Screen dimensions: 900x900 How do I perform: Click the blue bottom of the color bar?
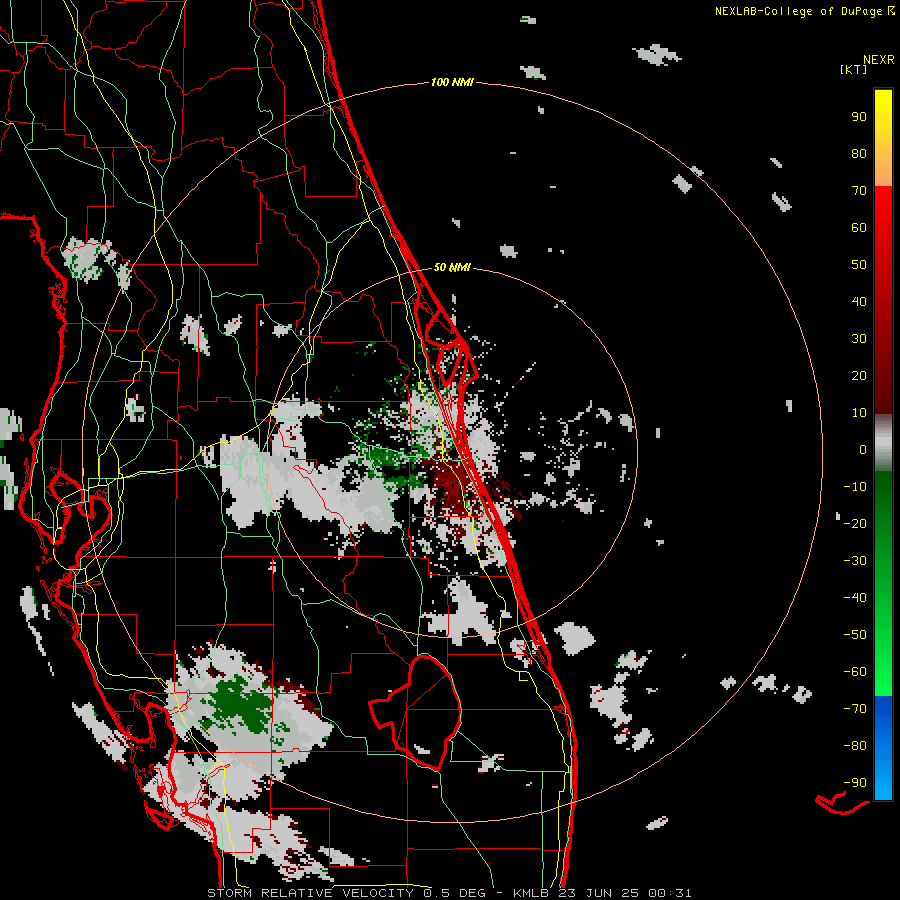883,747
